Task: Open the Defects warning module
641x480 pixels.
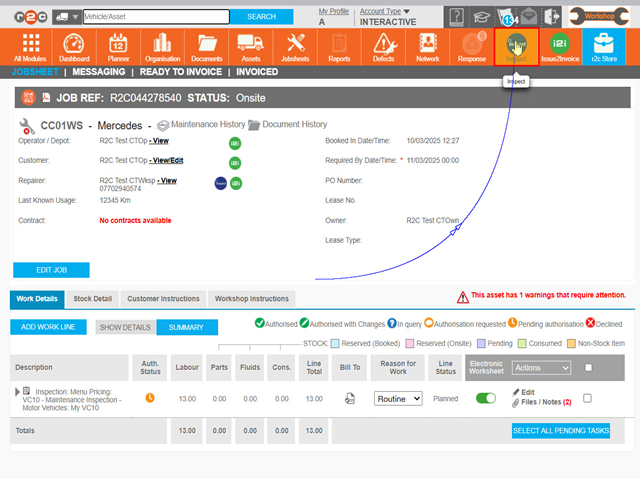Action: [x=383, y=47]
